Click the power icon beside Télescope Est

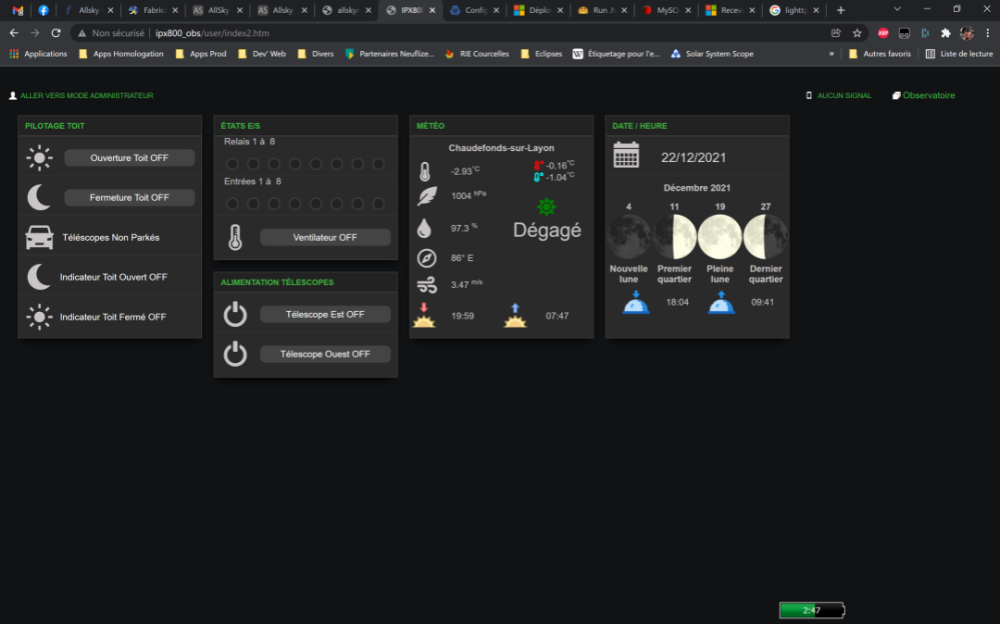(x=235, y=314)
